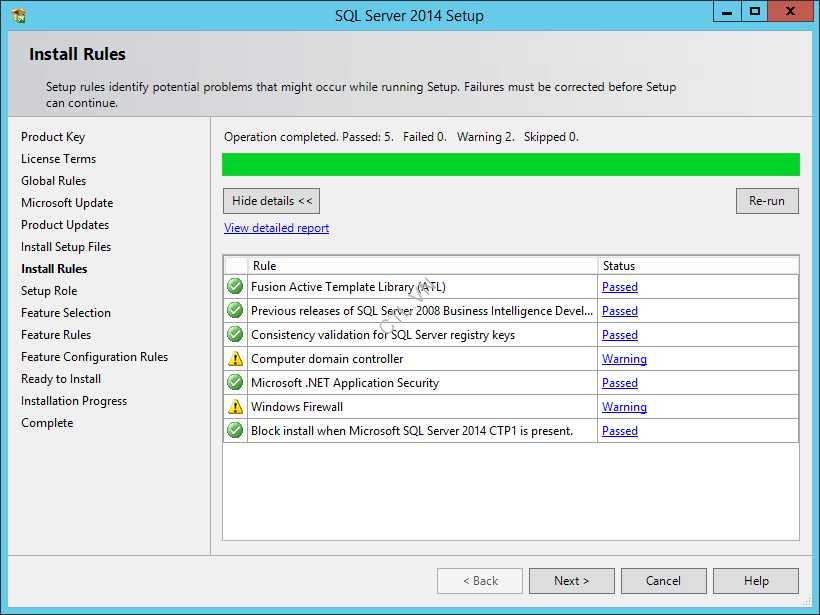Open Help from the bottom bar
Viewport: 820px width, 615px height.
(755, 580)
